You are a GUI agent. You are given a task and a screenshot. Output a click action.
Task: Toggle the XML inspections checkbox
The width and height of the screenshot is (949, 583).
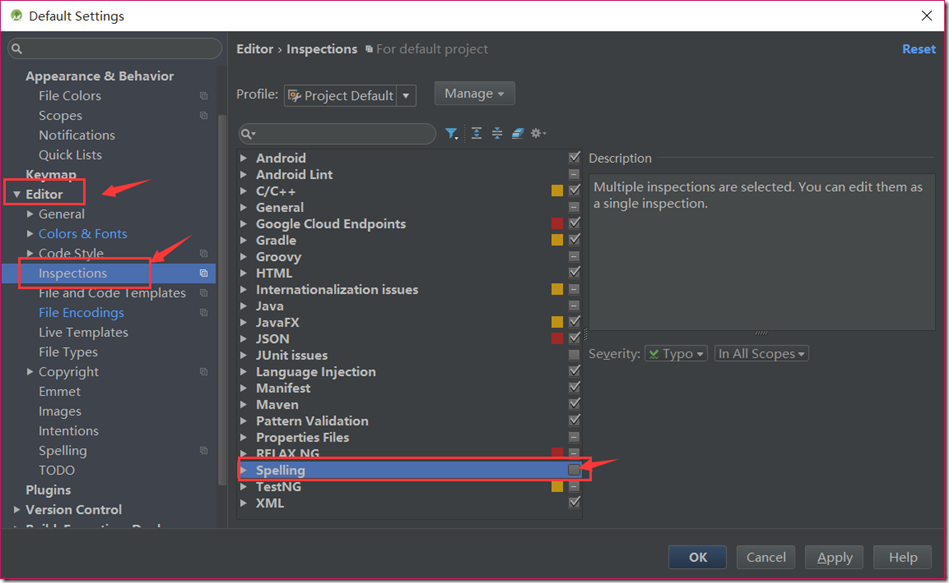pyautogui.click(x=574, y=503)
